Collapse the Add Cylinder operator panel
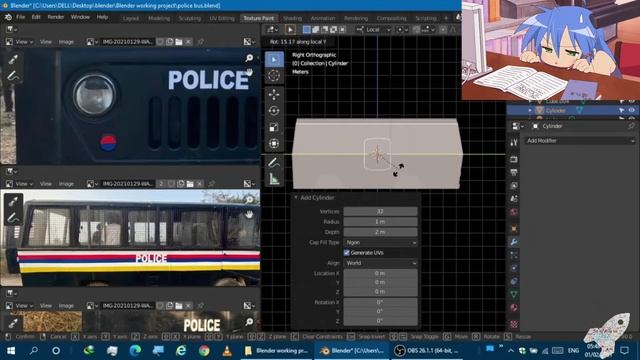640x360 pixels. [296, 198]
